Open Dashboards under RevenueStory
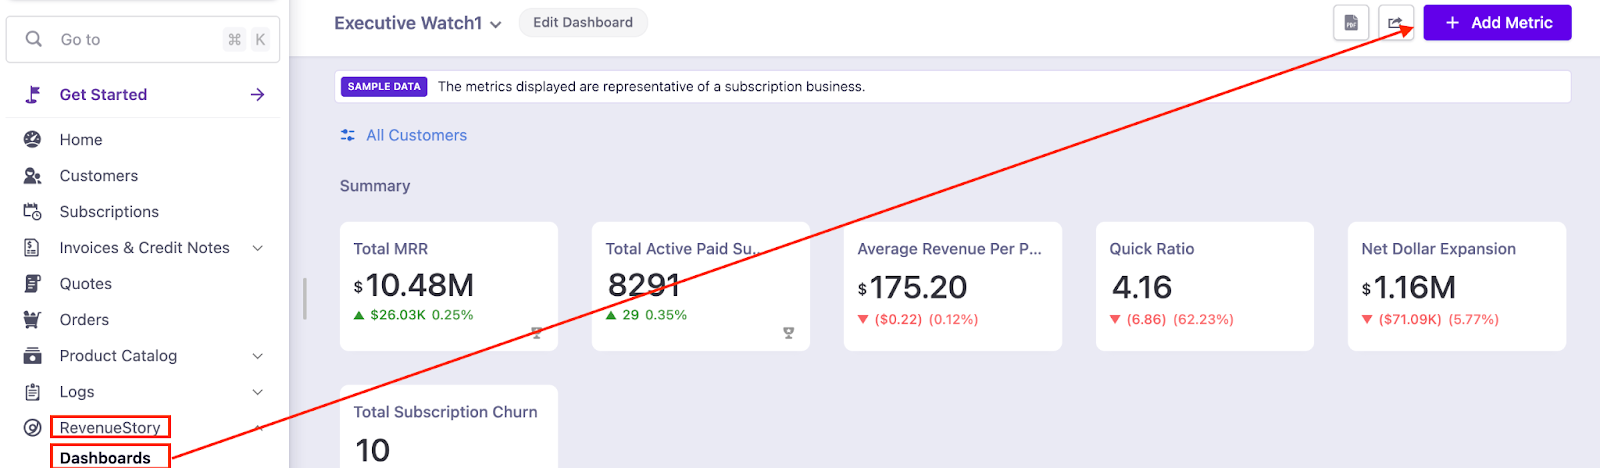Image resolution: width=1600 pixels, height=468 pixels. coord(106,458)
